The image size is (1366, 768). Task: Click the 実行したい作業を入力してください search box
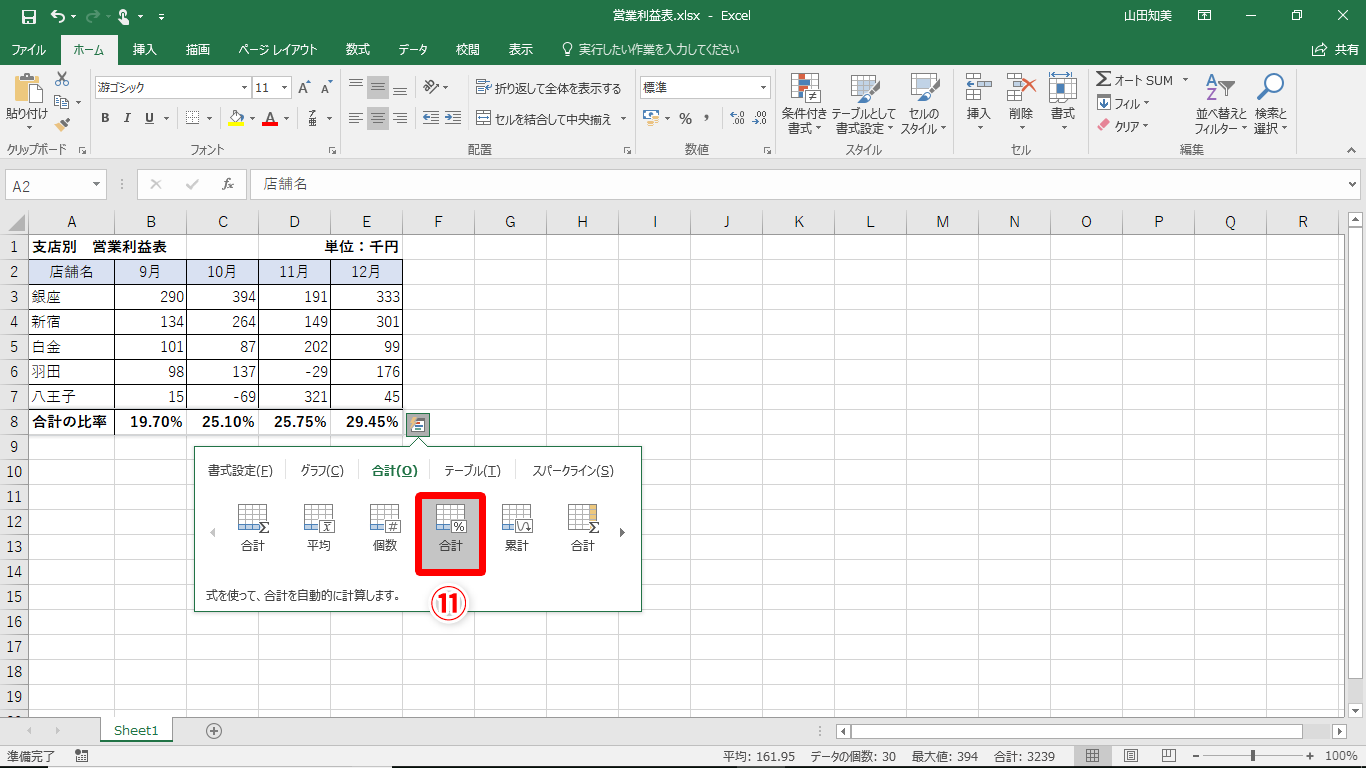click(650, 49)
